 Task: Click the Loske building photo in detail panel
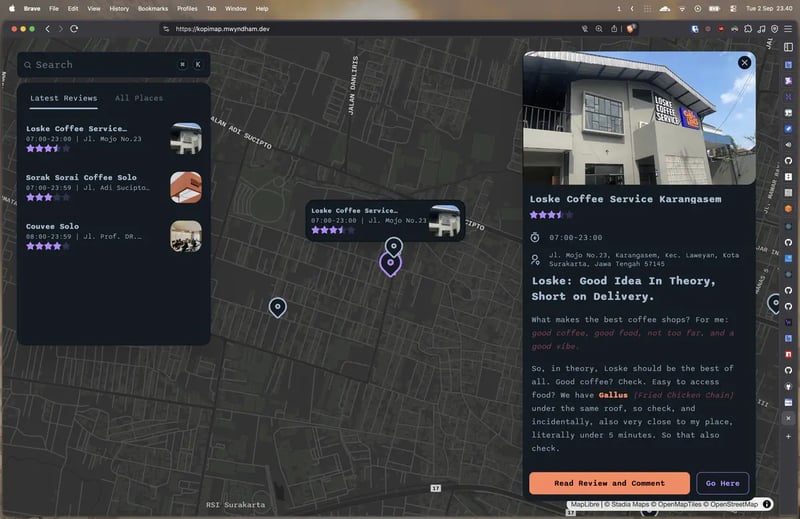point(639,118)
